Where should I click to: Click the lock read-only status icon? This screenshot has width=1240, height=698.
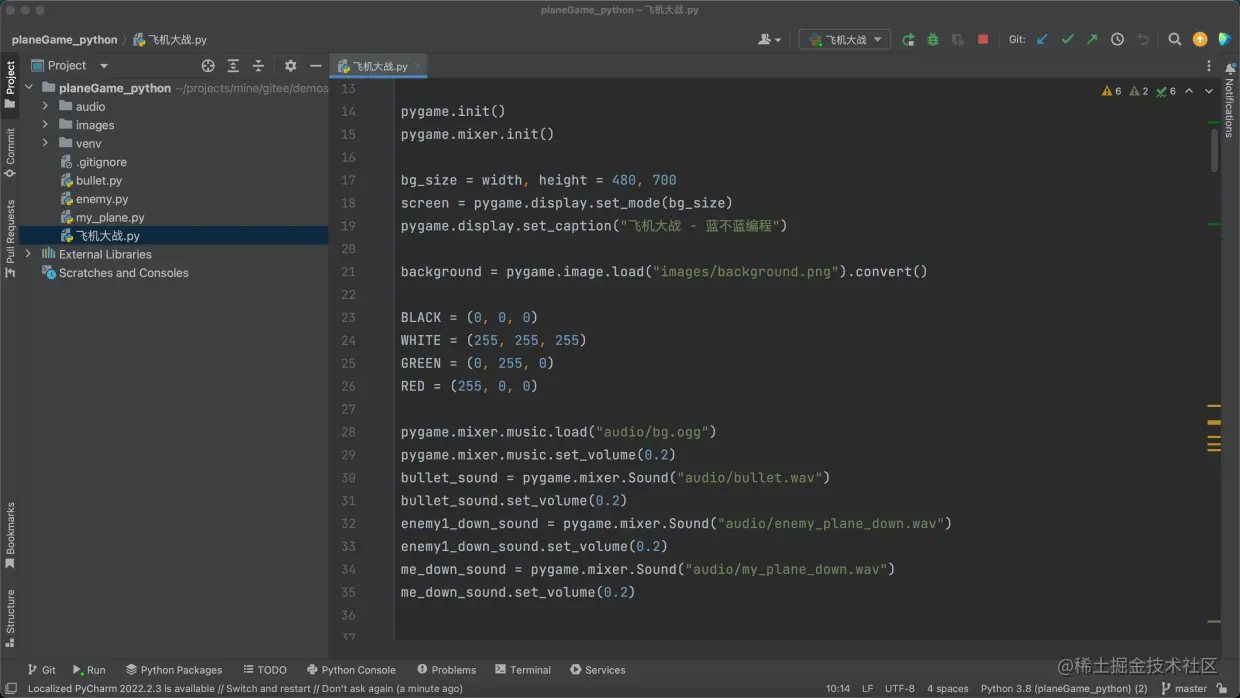coord(1222,688)
